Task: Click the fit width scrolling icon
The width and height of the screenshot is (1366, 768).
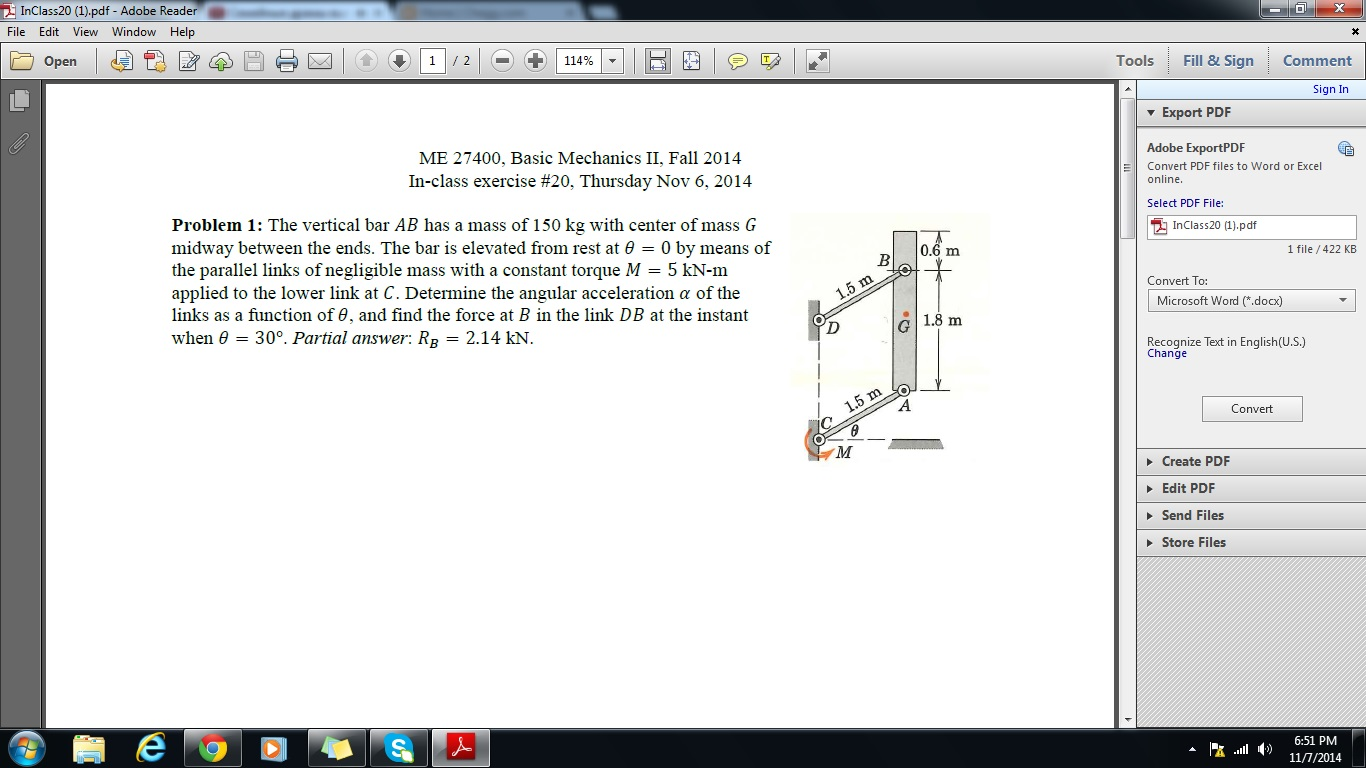Action: click(x=658, y=61)
